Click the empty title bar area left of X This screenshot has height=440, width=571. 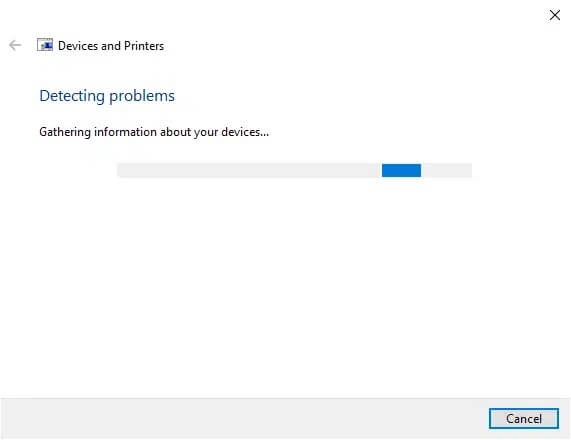pyautogui.click(x=273, y=15)
